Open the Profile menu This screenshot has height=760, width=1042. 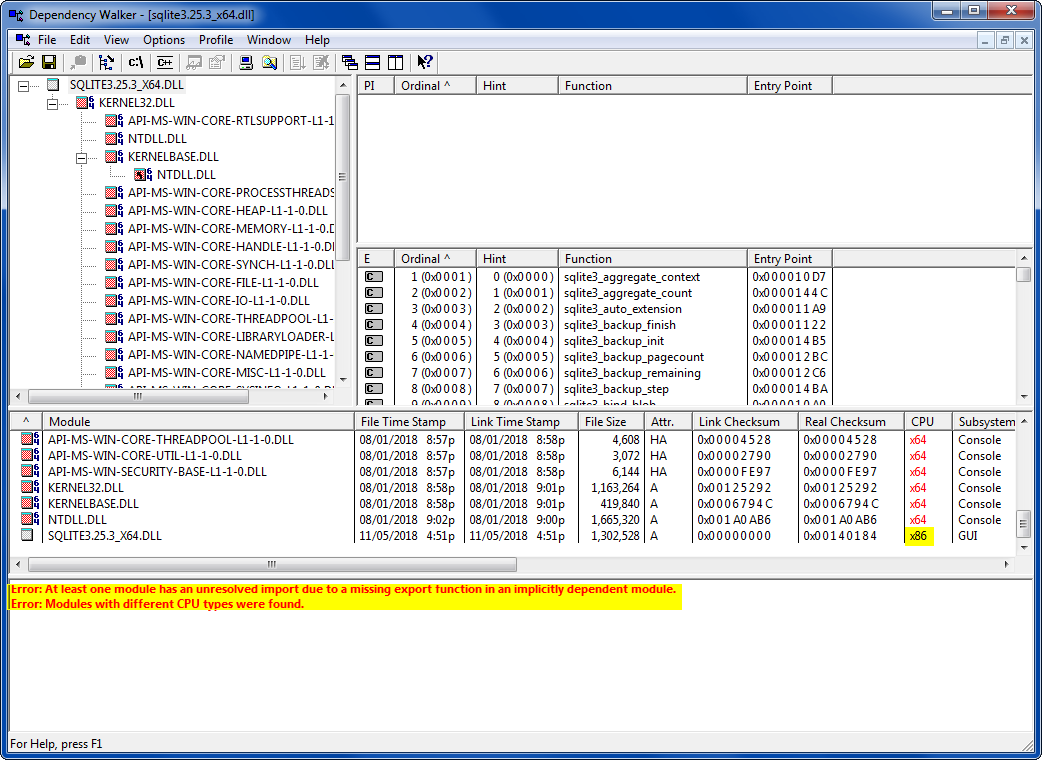click(216, 40)
